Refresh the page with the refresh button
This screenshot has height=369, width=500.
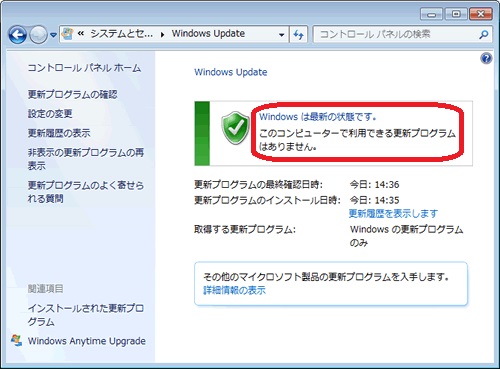coord(298,34)
